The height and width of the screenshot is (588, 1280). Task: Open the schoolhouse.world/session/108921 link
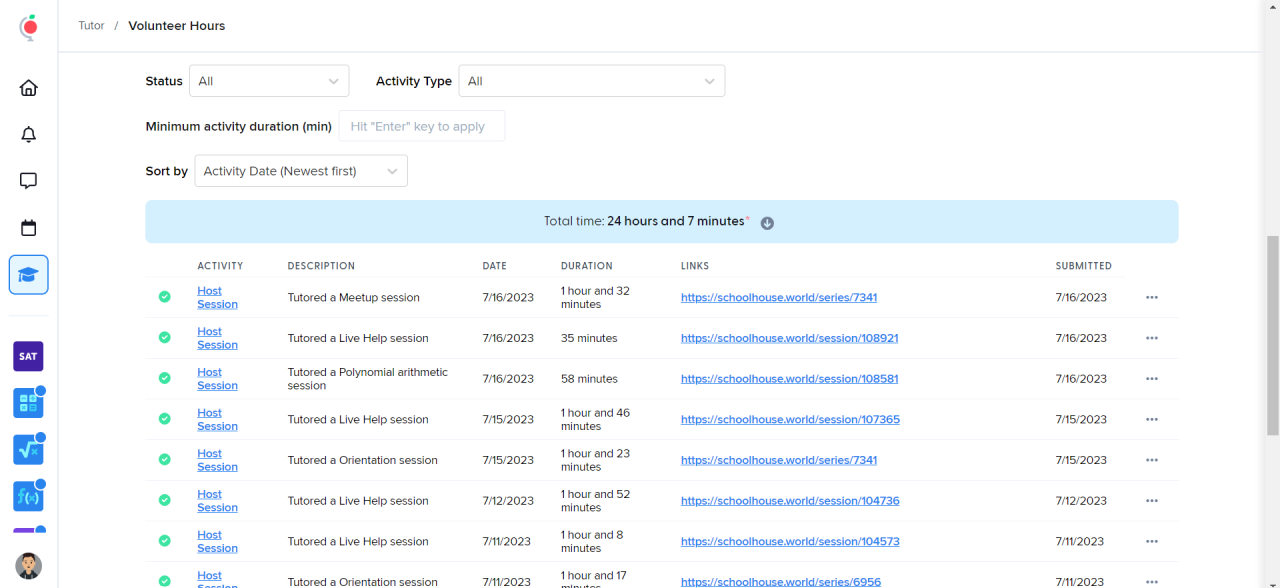pos(789,338)
